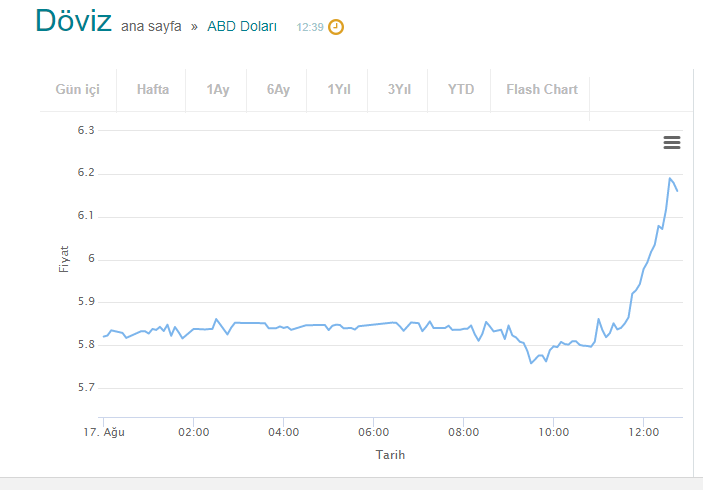Select the 1Yıl tab
This screenshot has width=703, height=490.
339,89
